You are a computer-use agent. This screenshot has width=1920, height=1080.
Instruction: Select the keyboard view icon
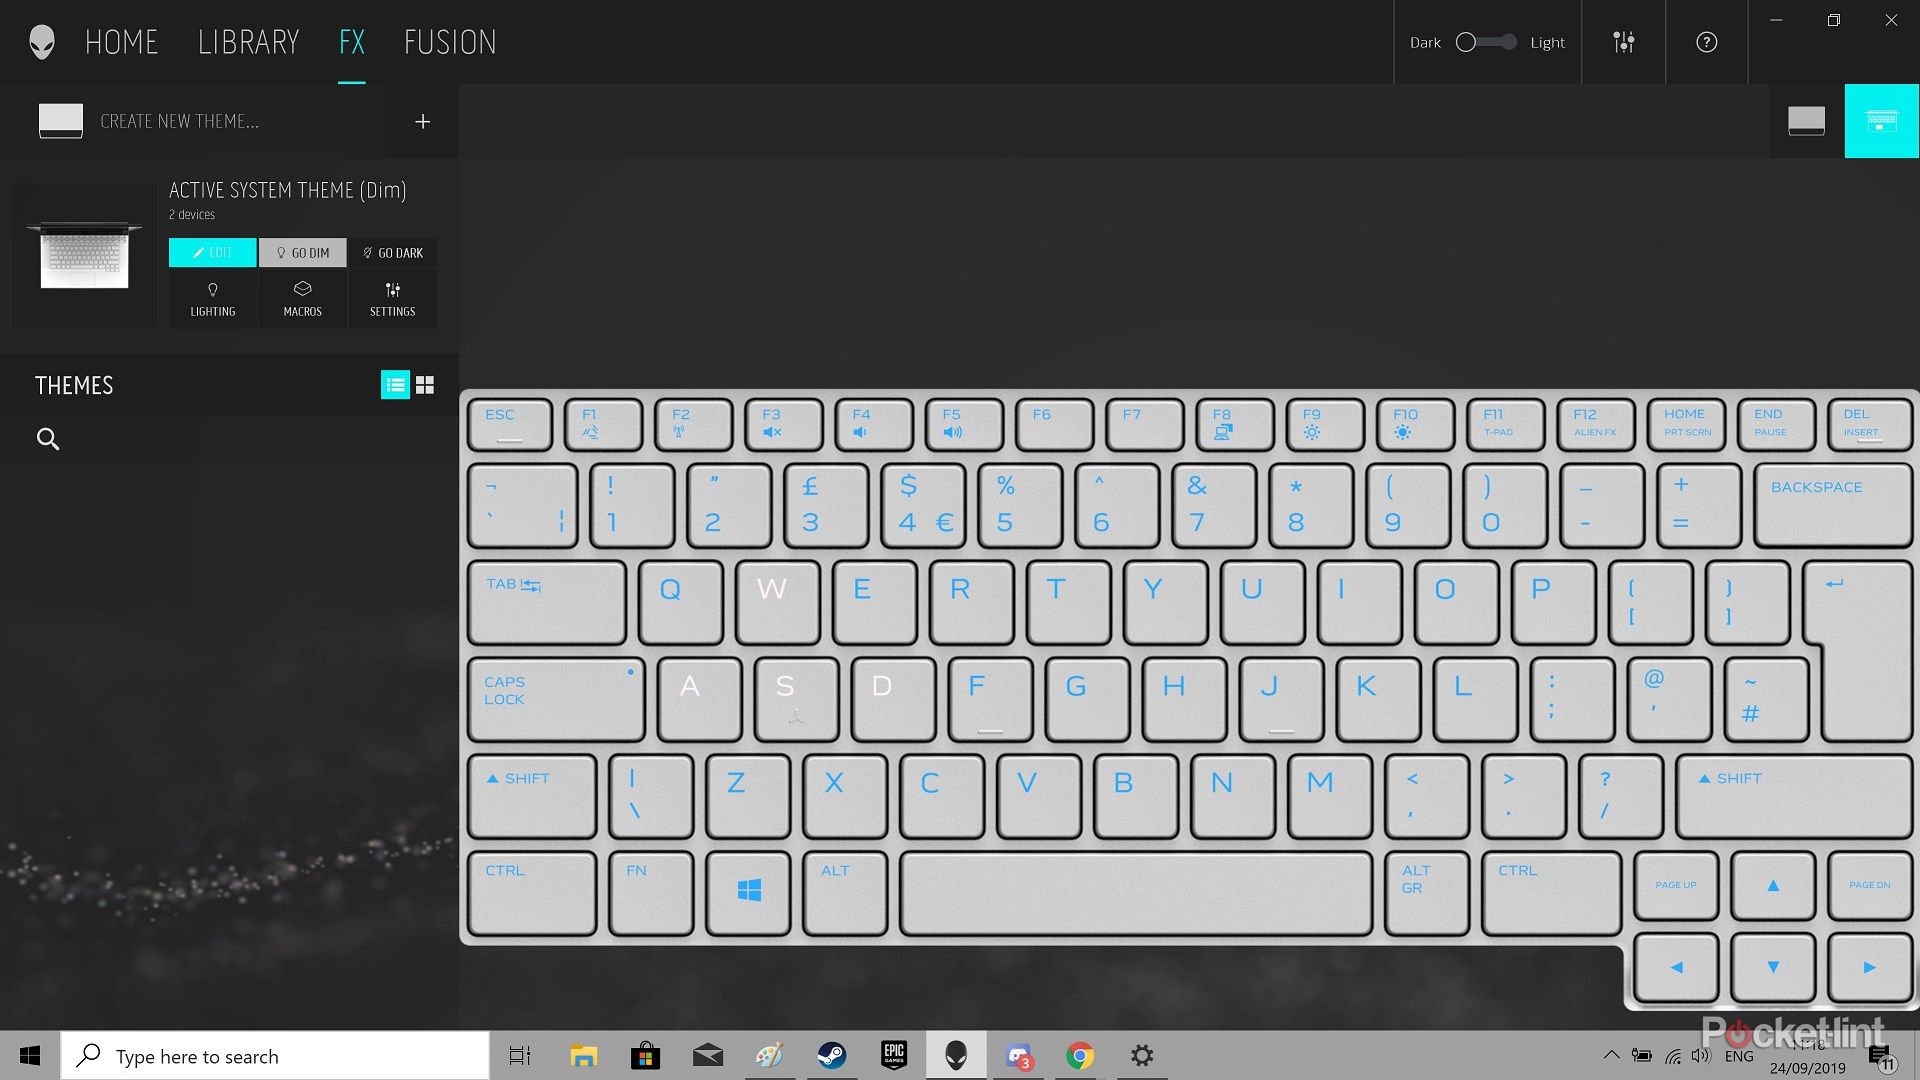1882,121
